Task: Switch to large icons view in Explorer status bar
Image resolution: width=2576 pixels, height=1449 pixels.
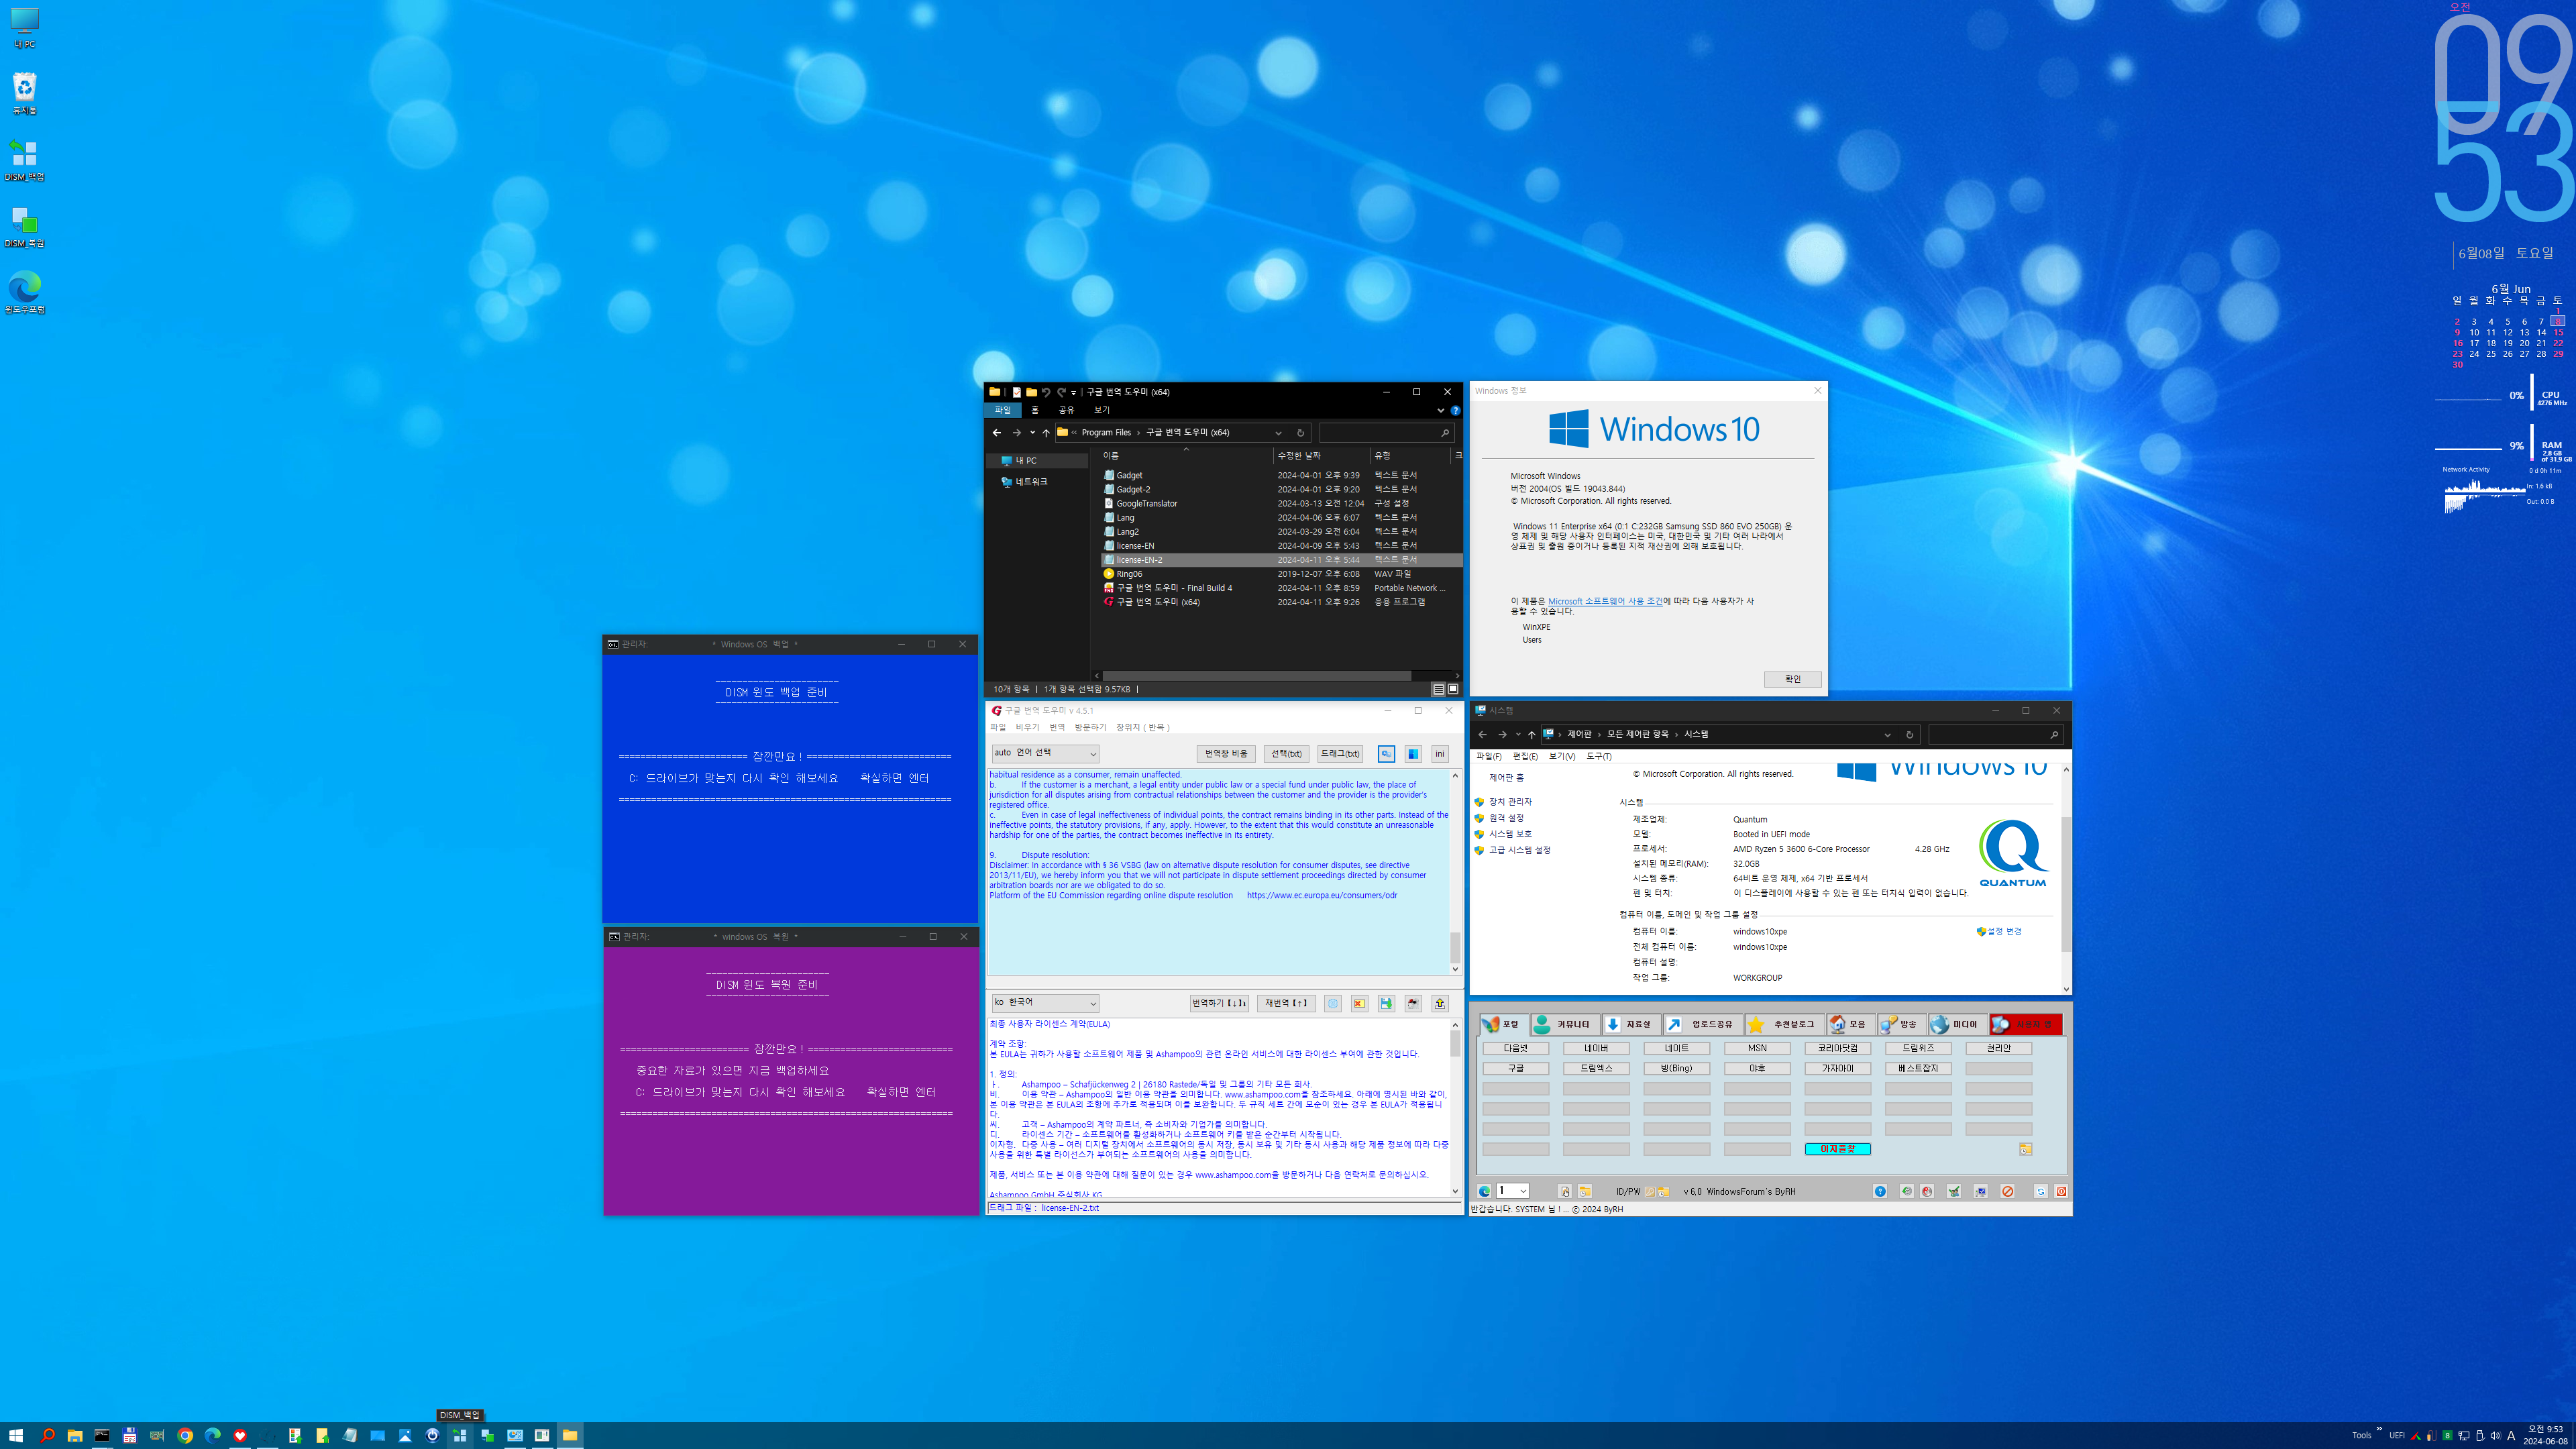Action: pos(1453,689)
